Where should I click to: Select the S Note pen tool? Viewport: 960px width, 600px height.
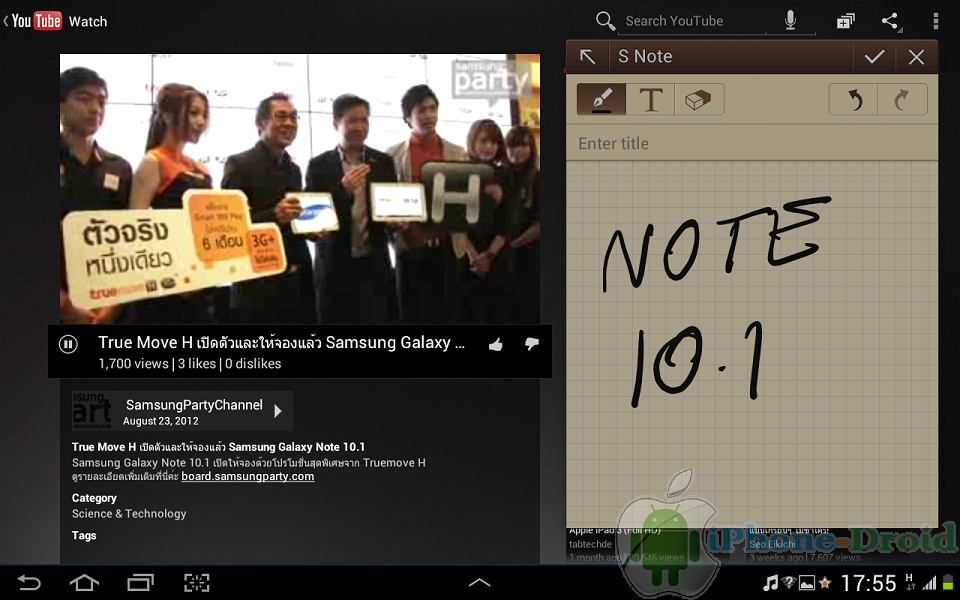[x=601, y=99]
